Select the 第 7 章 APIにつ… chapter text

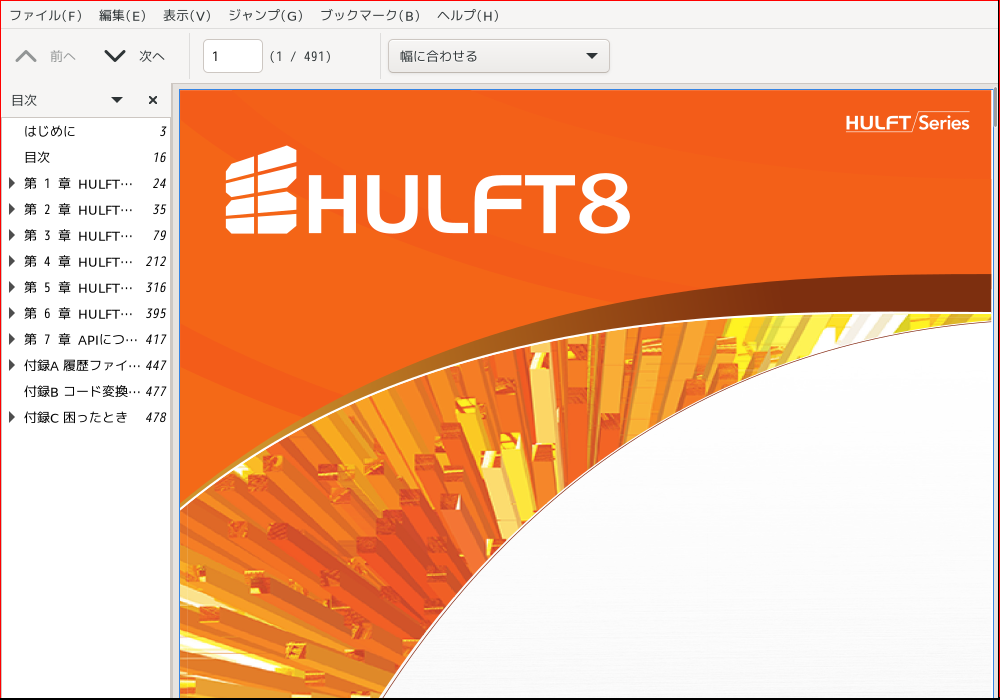pos(80,339)
